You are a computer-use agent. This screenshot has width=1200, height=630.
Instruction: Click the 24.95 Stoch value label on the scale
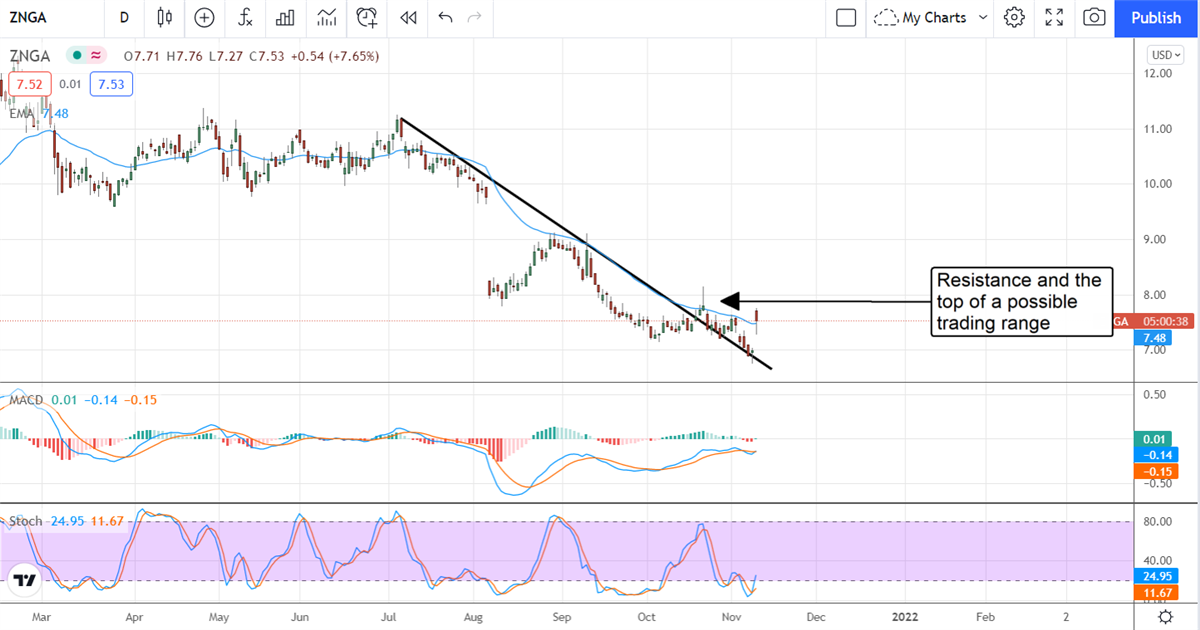(x=1156, y=576)
